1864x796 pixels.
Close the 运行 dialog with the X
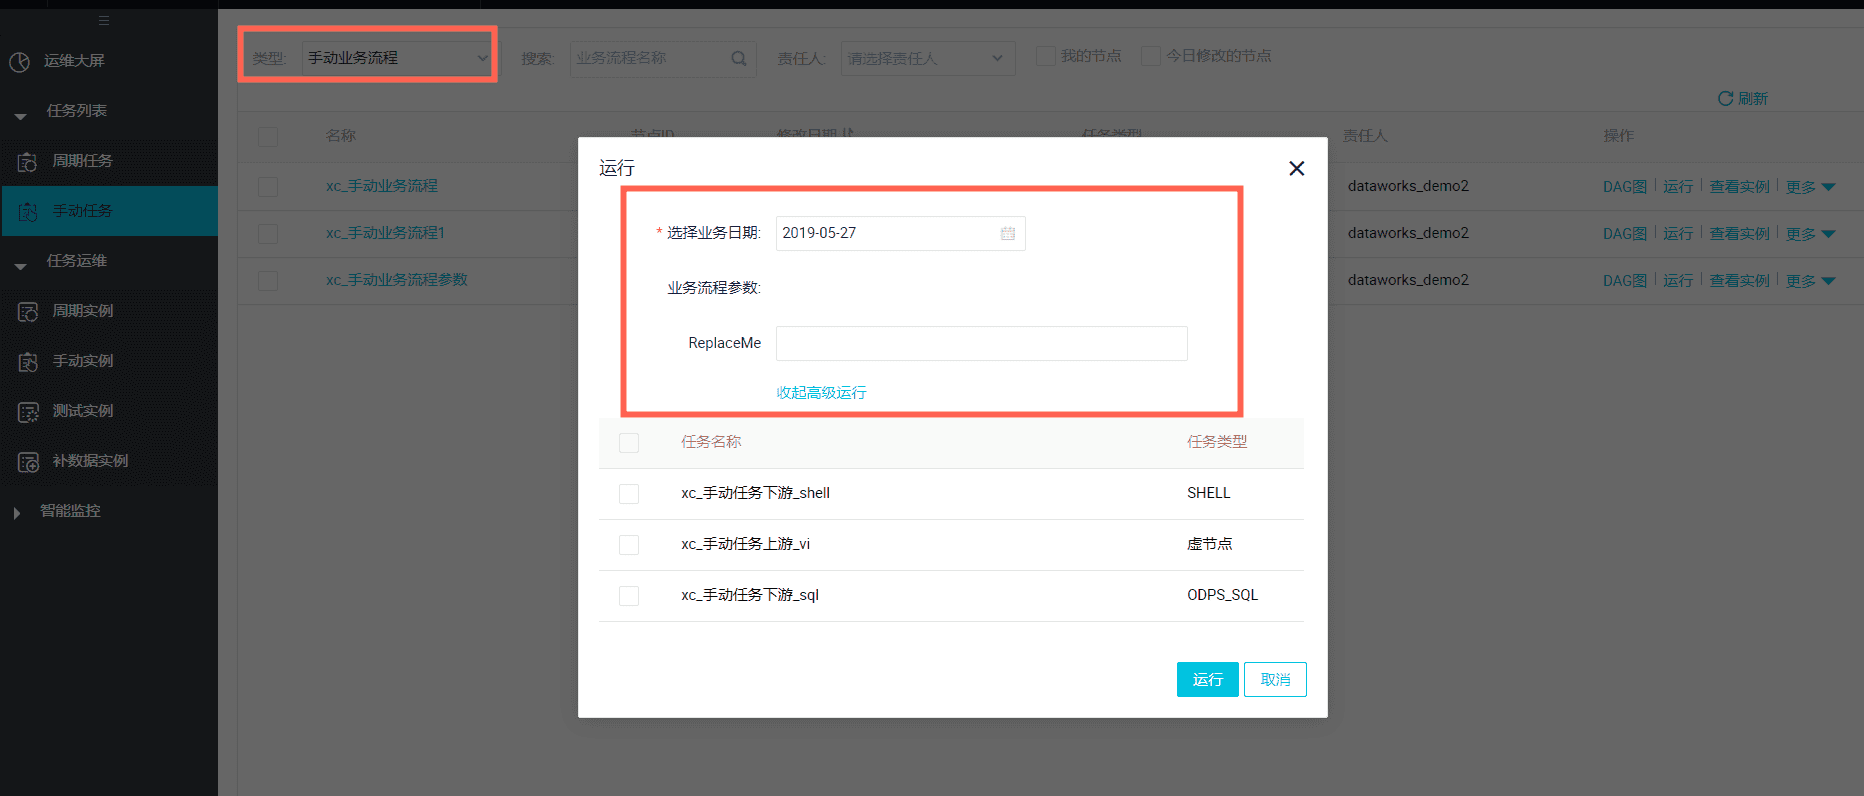[1297, 168]
